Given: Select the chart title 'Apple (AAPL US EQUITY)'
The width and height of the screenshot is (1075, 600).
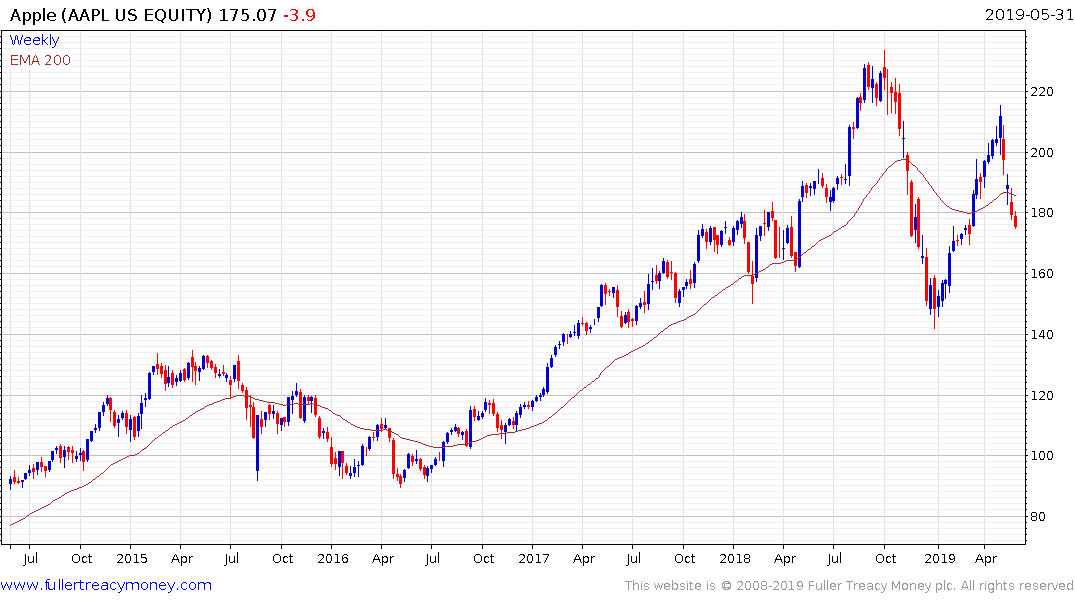Looking at the screenshot, I should (x=111, y=15).
